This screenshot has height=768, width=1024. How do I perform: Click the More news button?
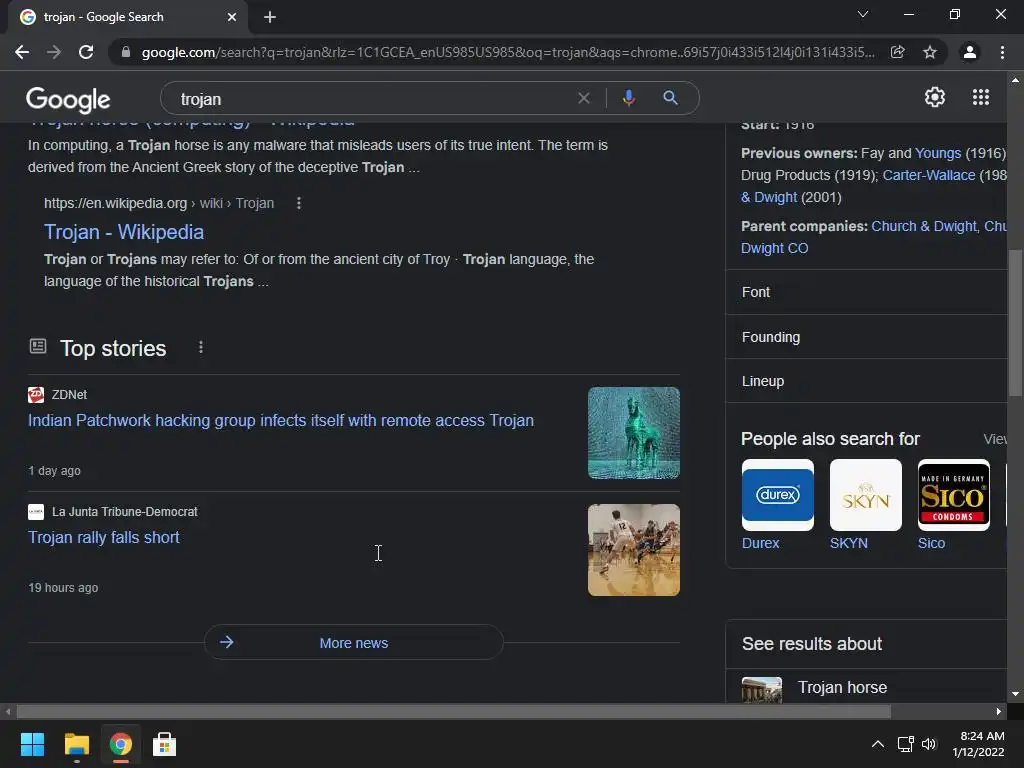point(354,643)
